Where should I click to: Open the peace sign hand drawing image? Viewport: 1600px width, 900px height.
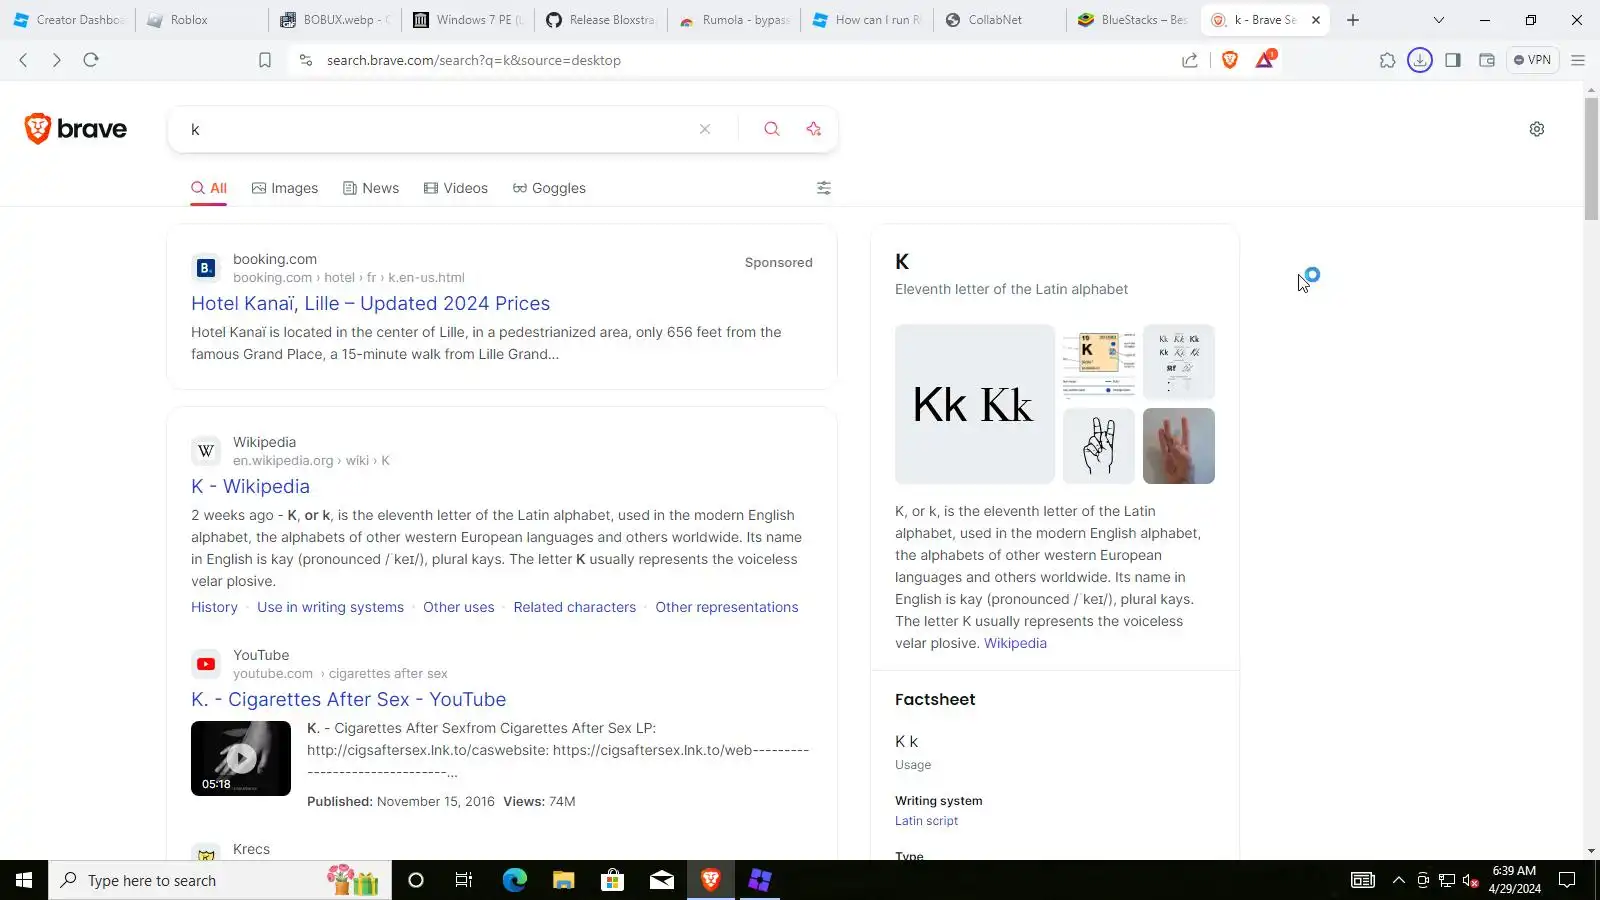[x=1099, y=446]
